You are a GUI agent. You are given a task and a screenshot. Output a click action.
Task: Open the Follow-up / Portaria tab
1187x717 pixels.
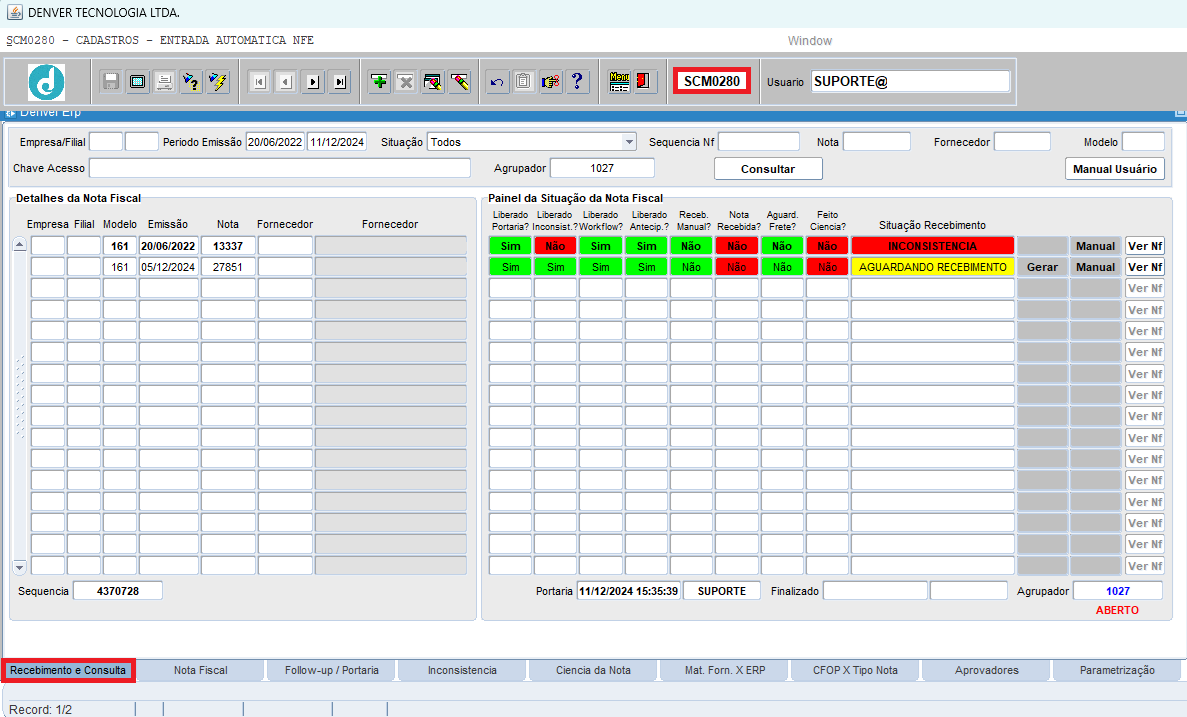click(332, 670)
